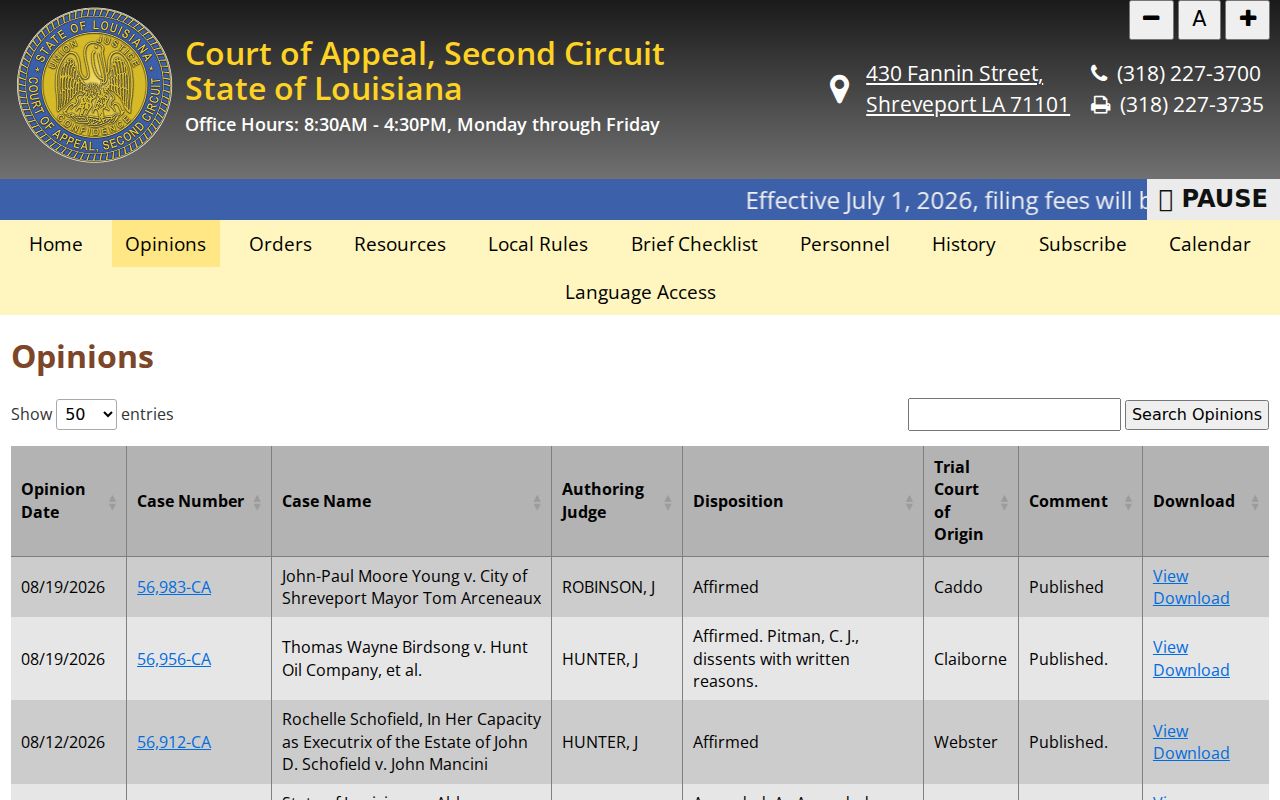
Task: Sort by Trial Court of Origin arrows
Action: click(x=1004, y=502)
